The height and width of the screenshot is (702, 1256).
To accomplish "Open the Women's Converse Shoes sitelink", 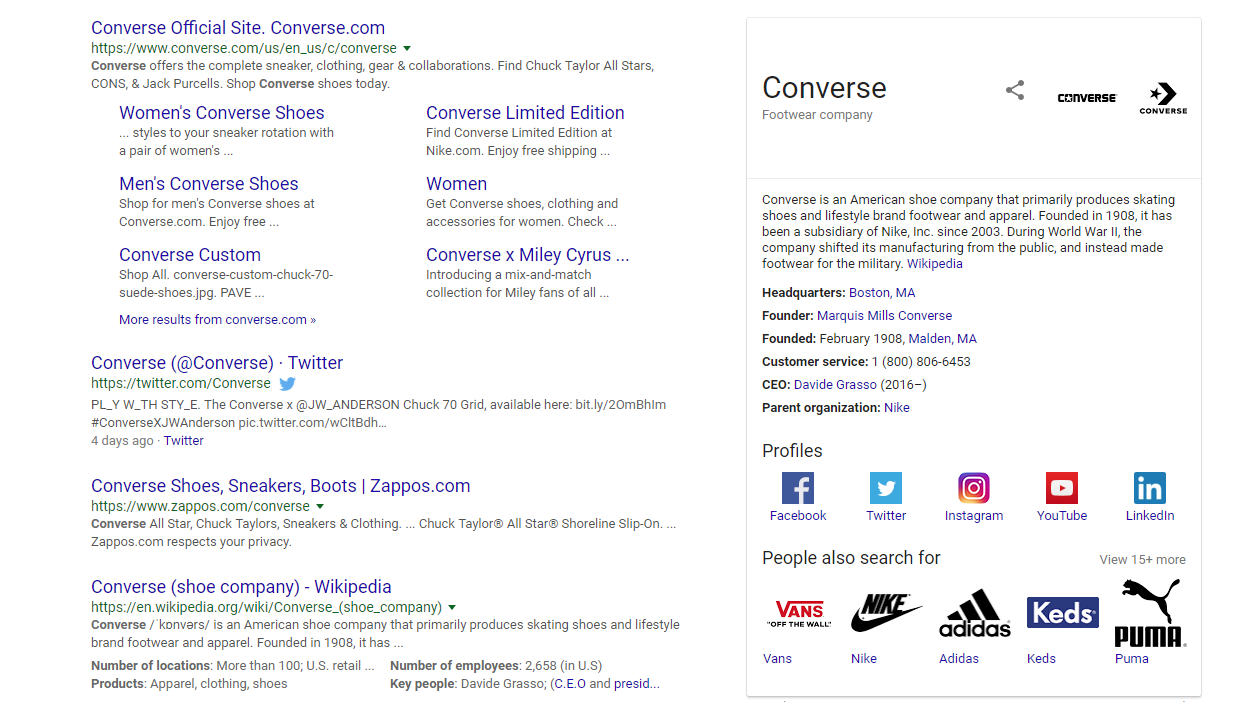I will pyautogui.click(x=222, y=113).
